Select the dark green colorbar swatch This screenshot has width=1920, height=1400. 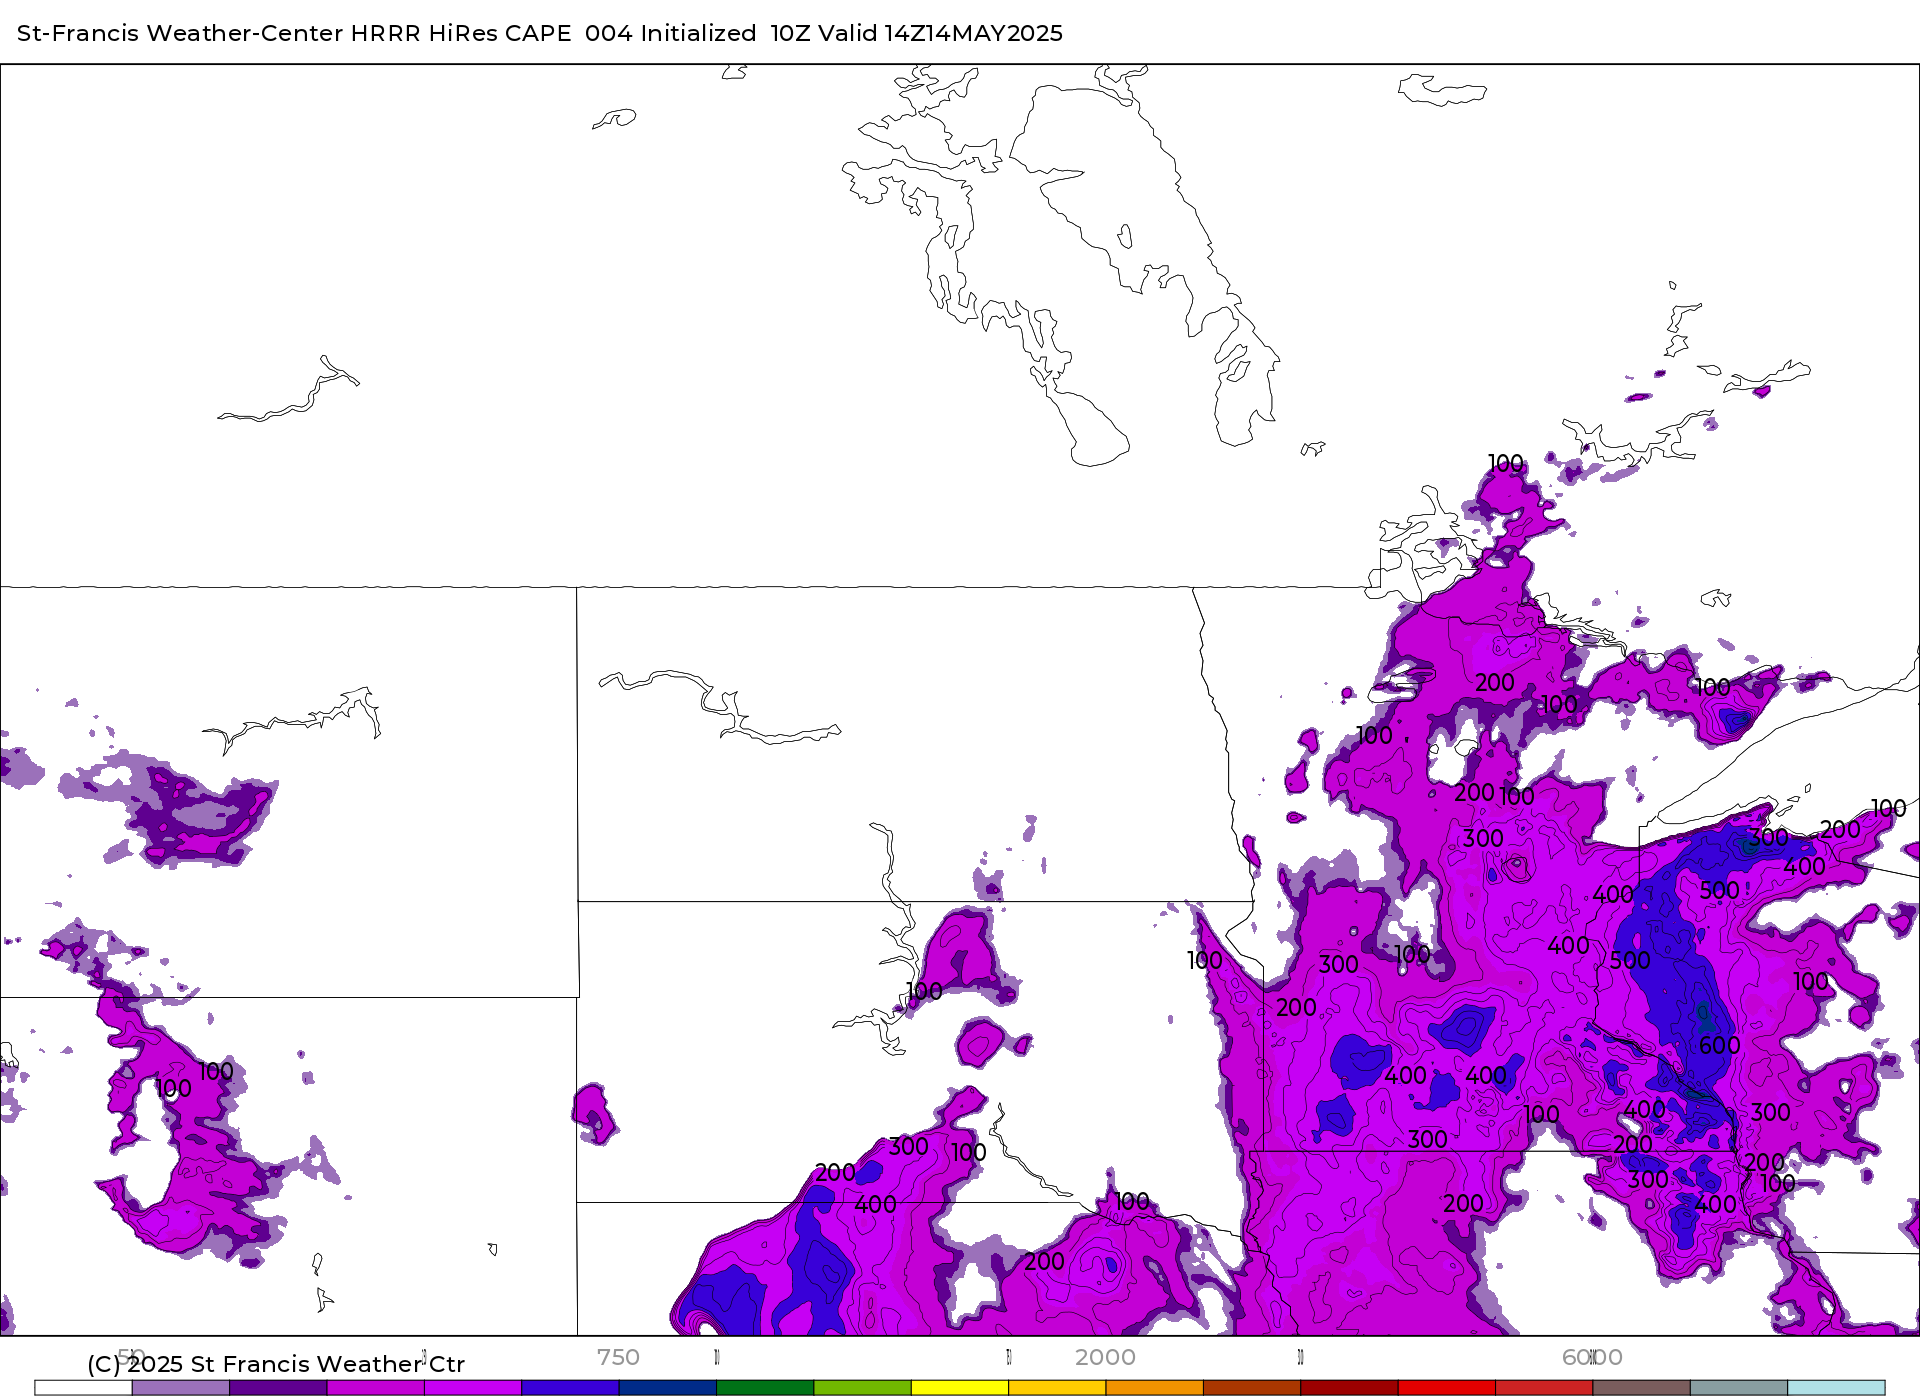(x=765, y=1388)
